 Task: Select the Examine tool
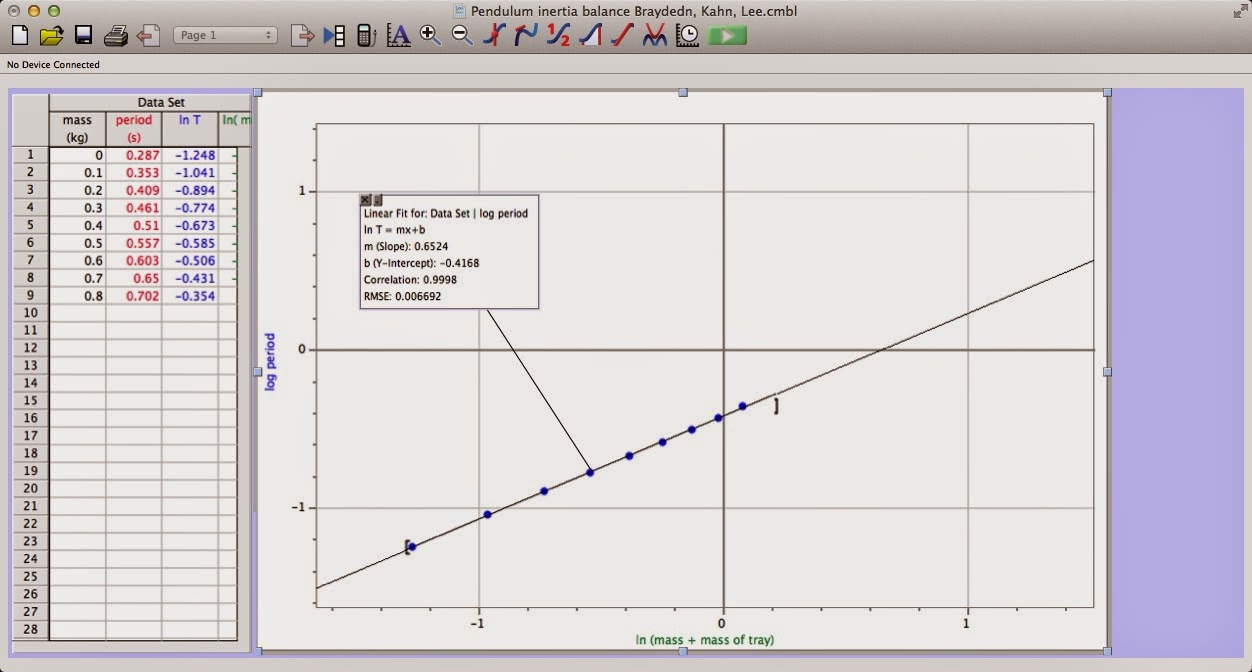pyautogui.click(x=494, y=34)
